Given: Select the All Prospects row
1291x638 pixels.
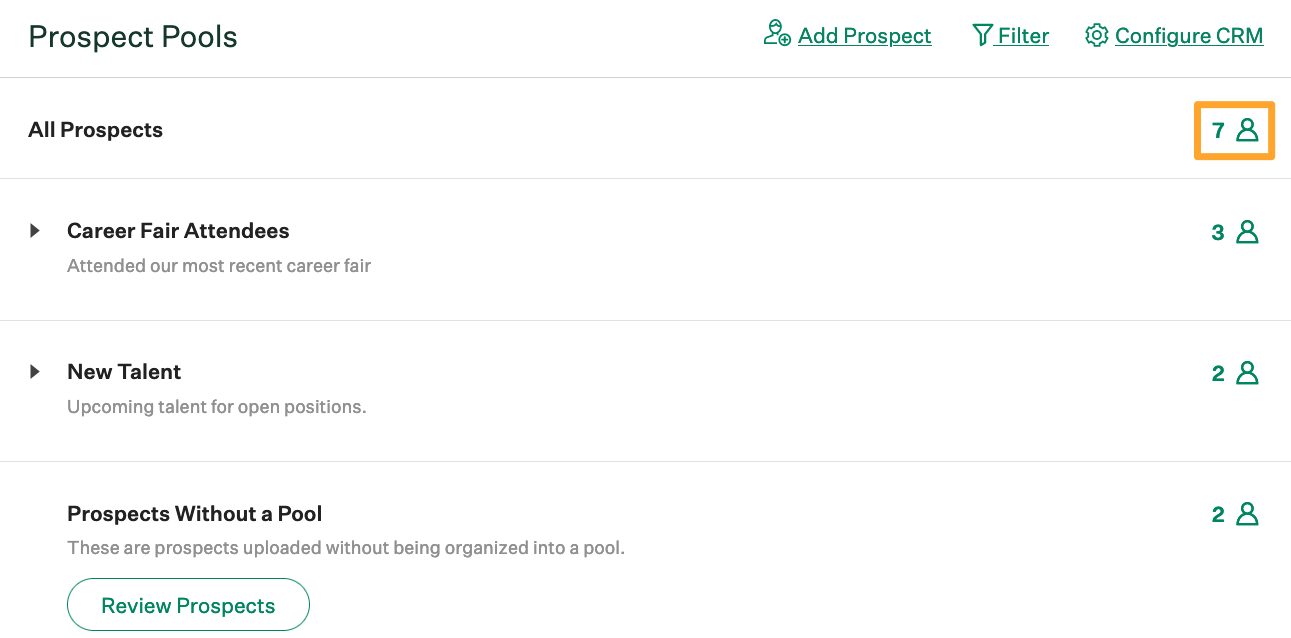Looking at the screenshot, I should (x=96, y=129).
